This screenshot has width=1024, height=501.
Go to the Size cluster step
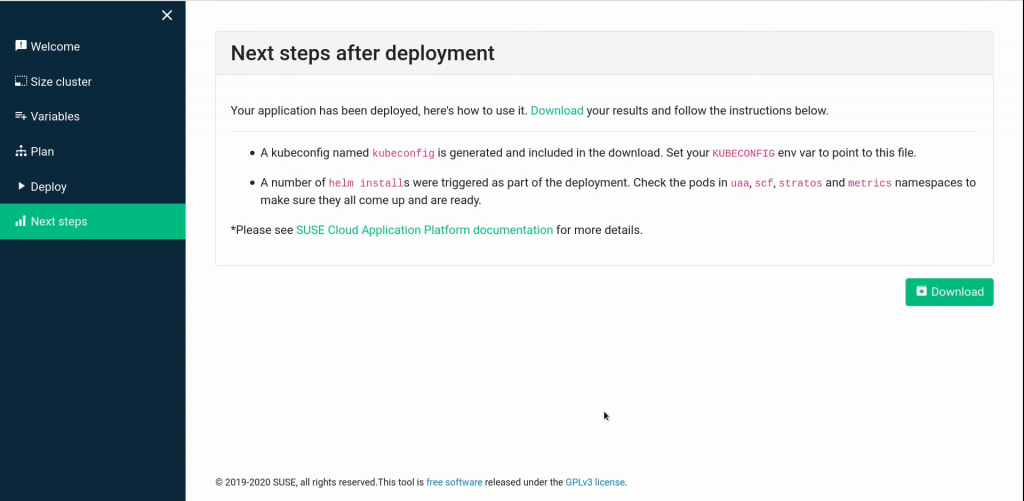pos(61,81)
